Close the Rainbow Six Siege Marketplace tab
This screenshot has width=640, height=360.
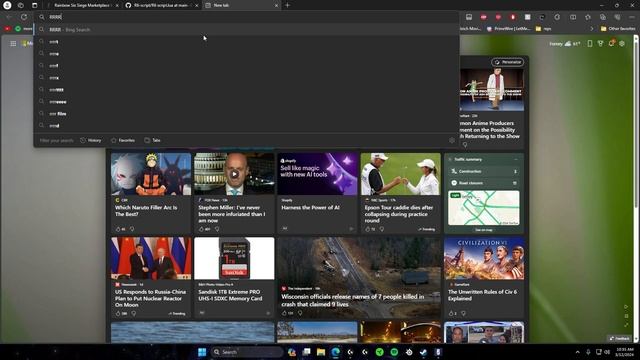coord(117,5)
